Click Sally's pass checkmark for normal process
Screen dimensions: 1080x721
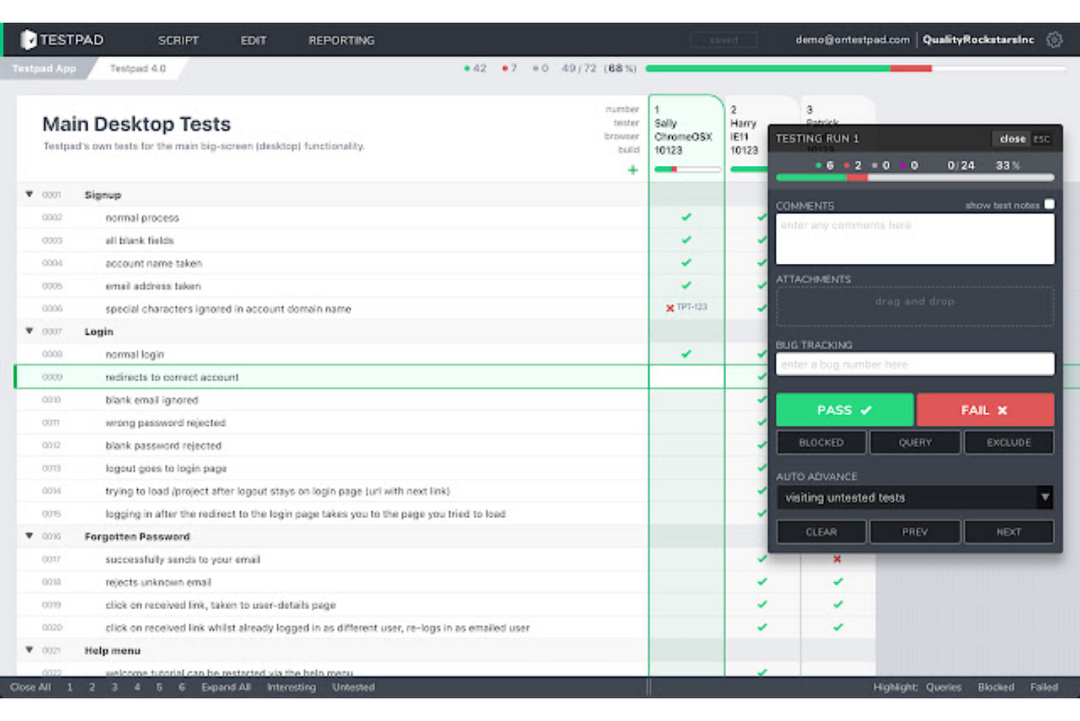pyautogui.click(x=686, y=217)
